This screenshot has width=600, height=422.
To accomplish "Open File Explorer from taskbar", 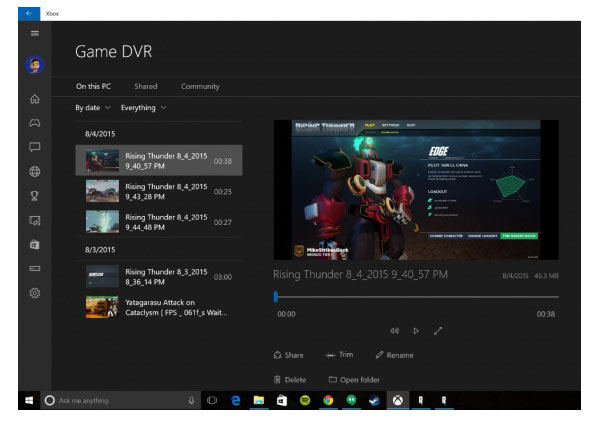I will pyautogui.click(x=259, y=400).
